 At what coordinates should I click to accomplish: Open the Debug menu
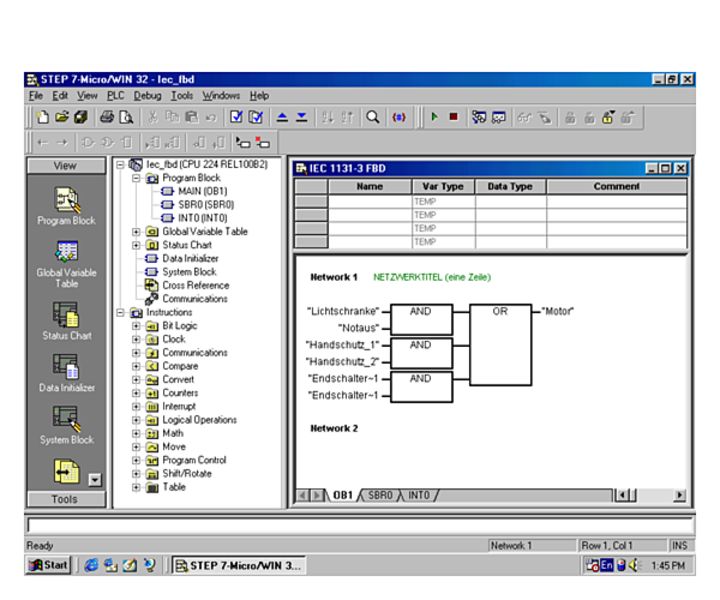147,95
